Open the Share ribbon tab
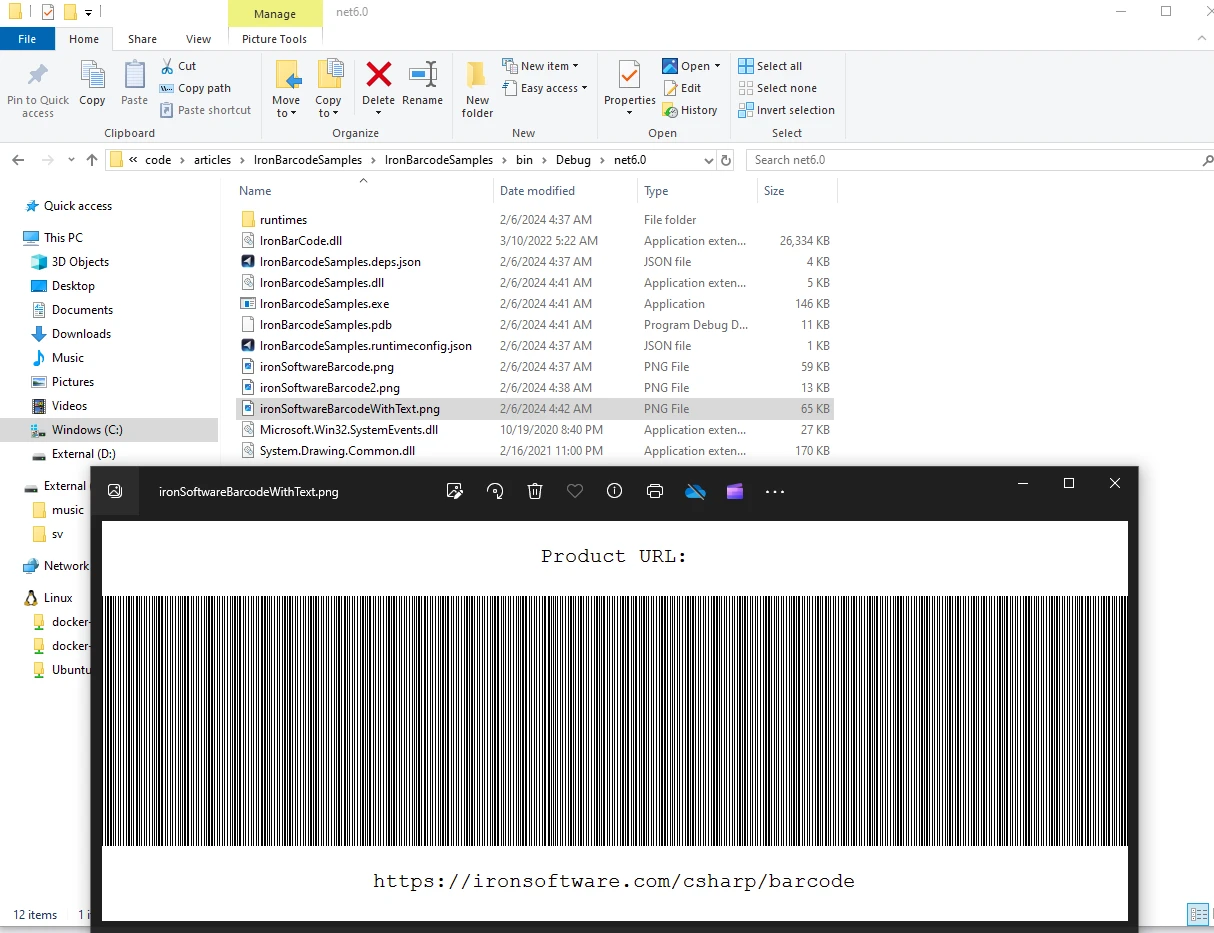Viewport: 1214px width, 933px height. tap(142, 39)
